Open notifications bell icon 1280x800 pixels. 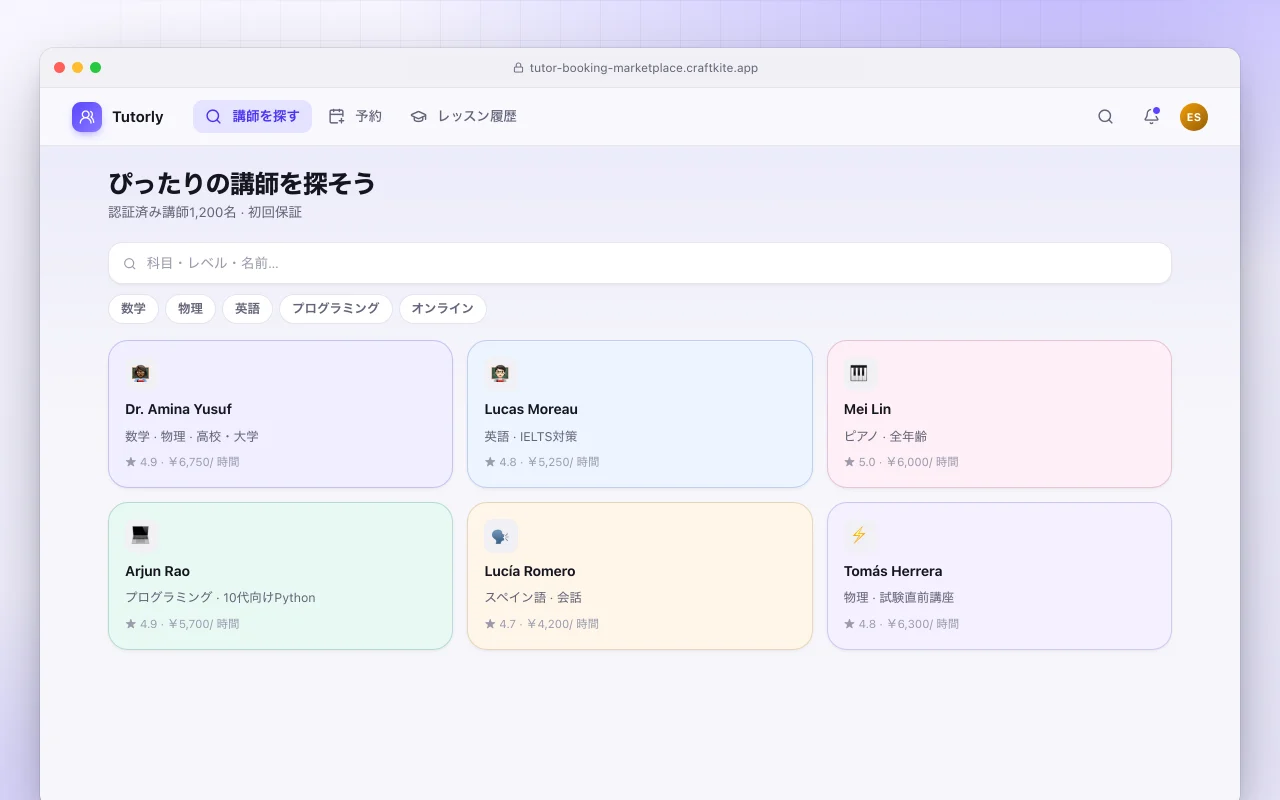(x=1151, y=116)
